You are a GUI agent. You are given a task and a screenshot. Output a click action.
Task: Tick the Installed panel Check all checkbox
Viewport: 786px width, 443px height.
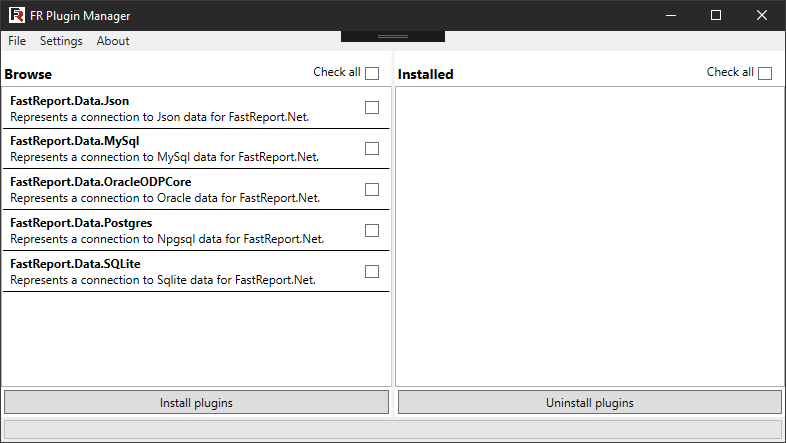[x=765, y=73]
